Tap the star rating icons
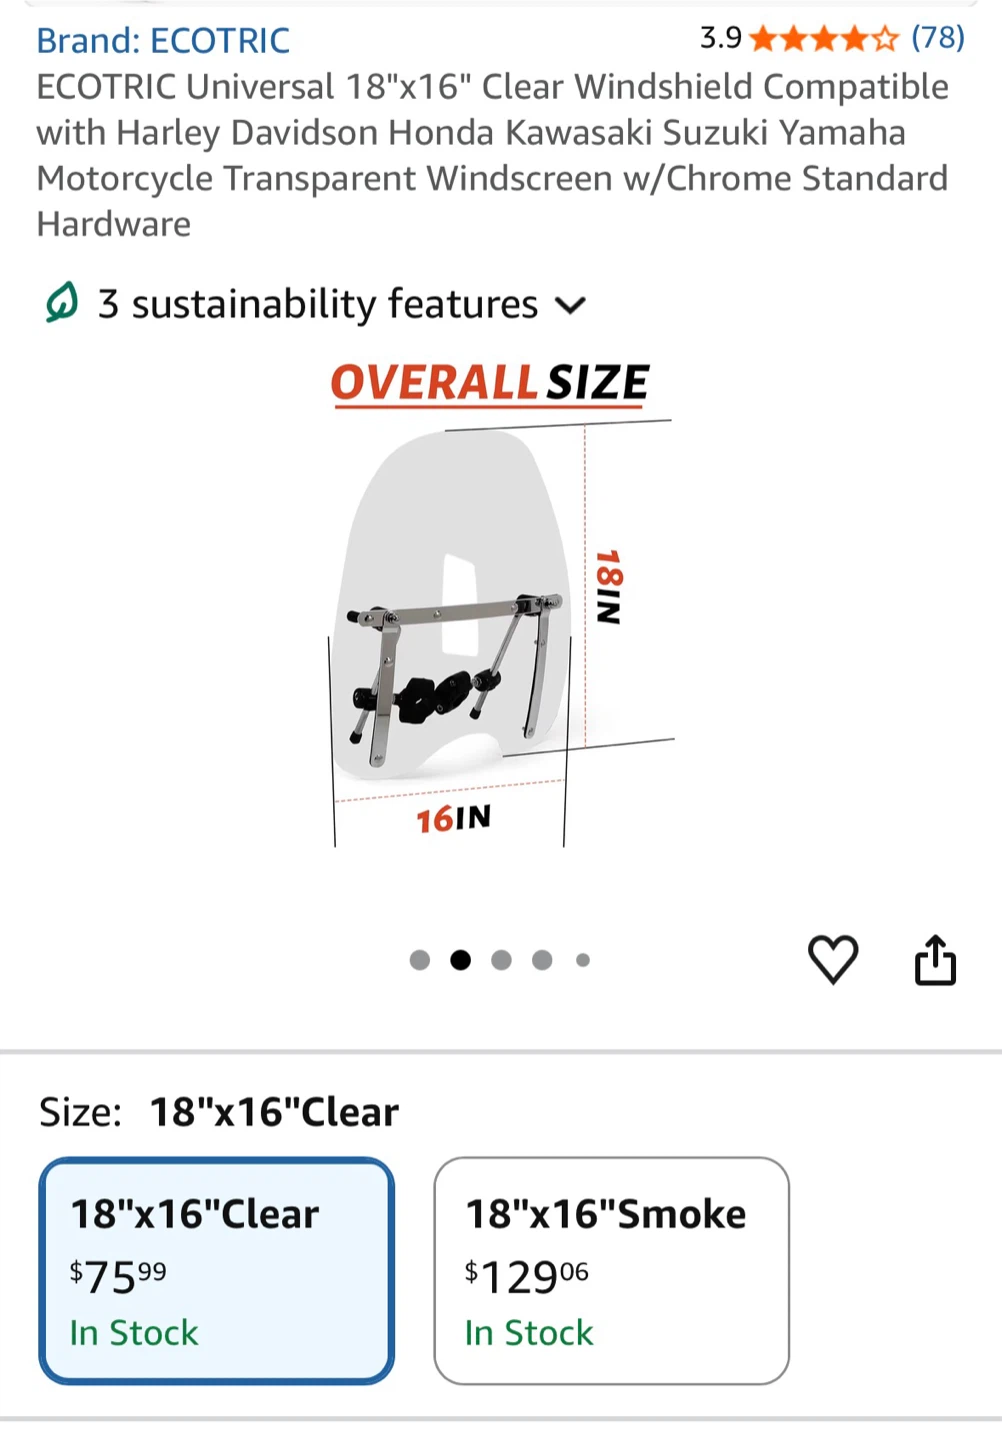This screenshot has width=1002, height=1440. pos(824,39)
